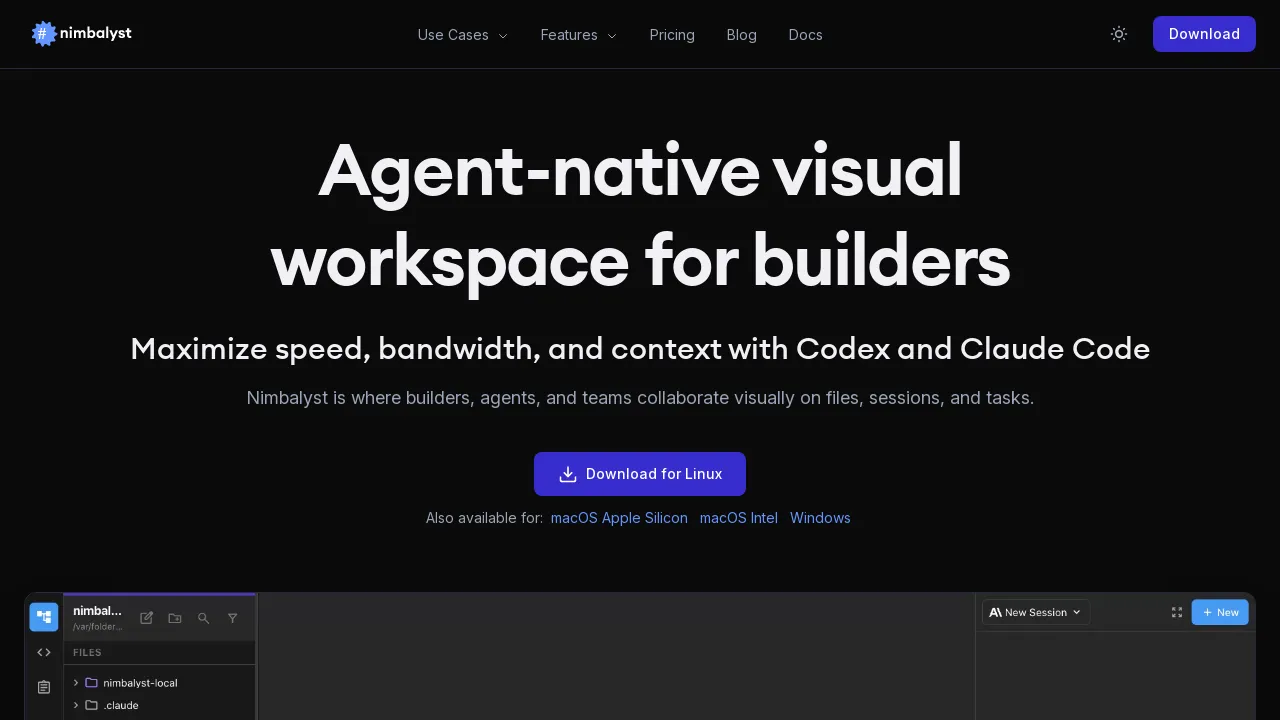Click the new folder icon
1280x720 pixels.
click(175, 618)
